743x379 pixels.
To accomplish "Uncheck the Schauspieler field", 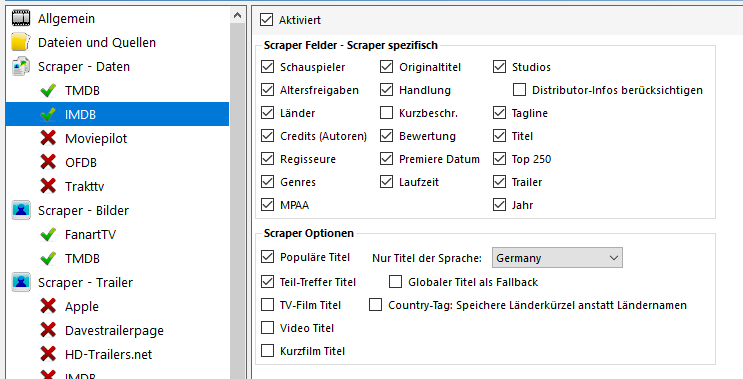I will coord(268,67).
